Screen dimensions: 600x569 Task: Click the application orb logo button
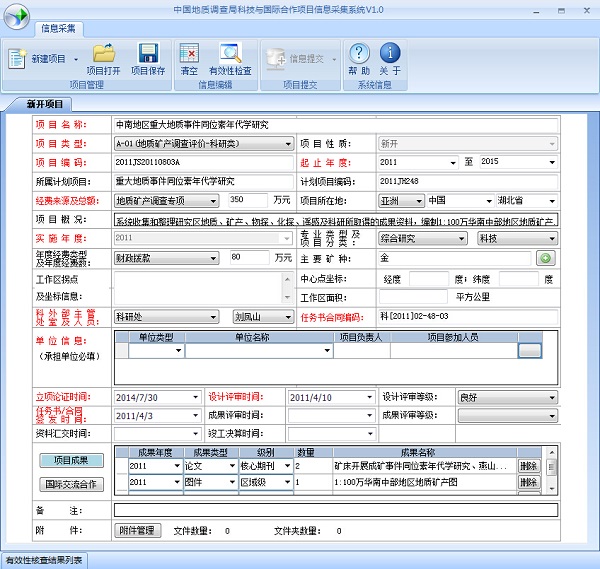(x=16, y=16)
